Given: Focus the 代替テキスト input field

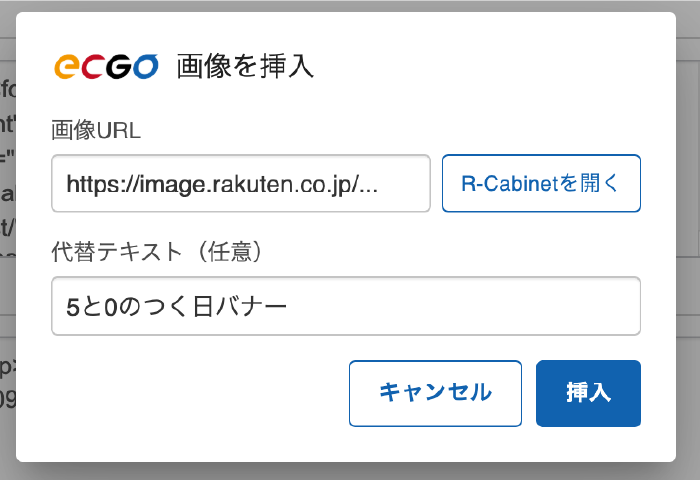Looking at the screenshot, I should coord(346,306).
